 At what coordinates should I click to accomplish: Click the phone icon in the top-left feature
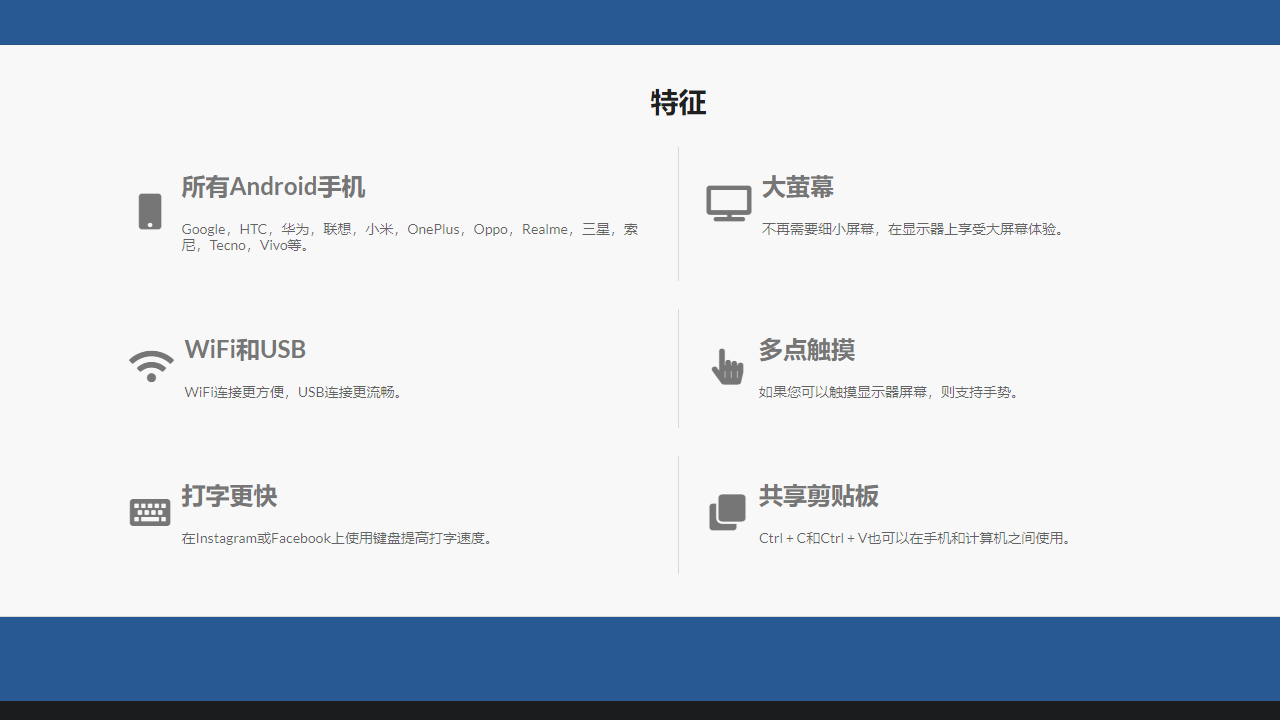click(x=149, y=211)
